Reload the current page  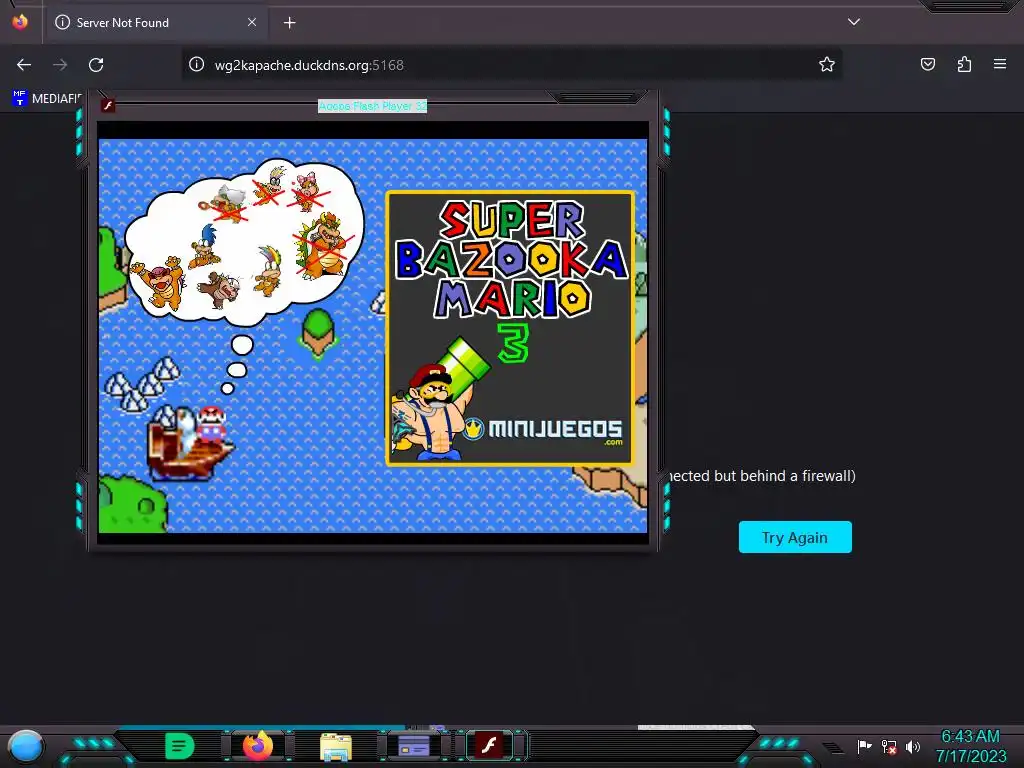tap(96, 65)
